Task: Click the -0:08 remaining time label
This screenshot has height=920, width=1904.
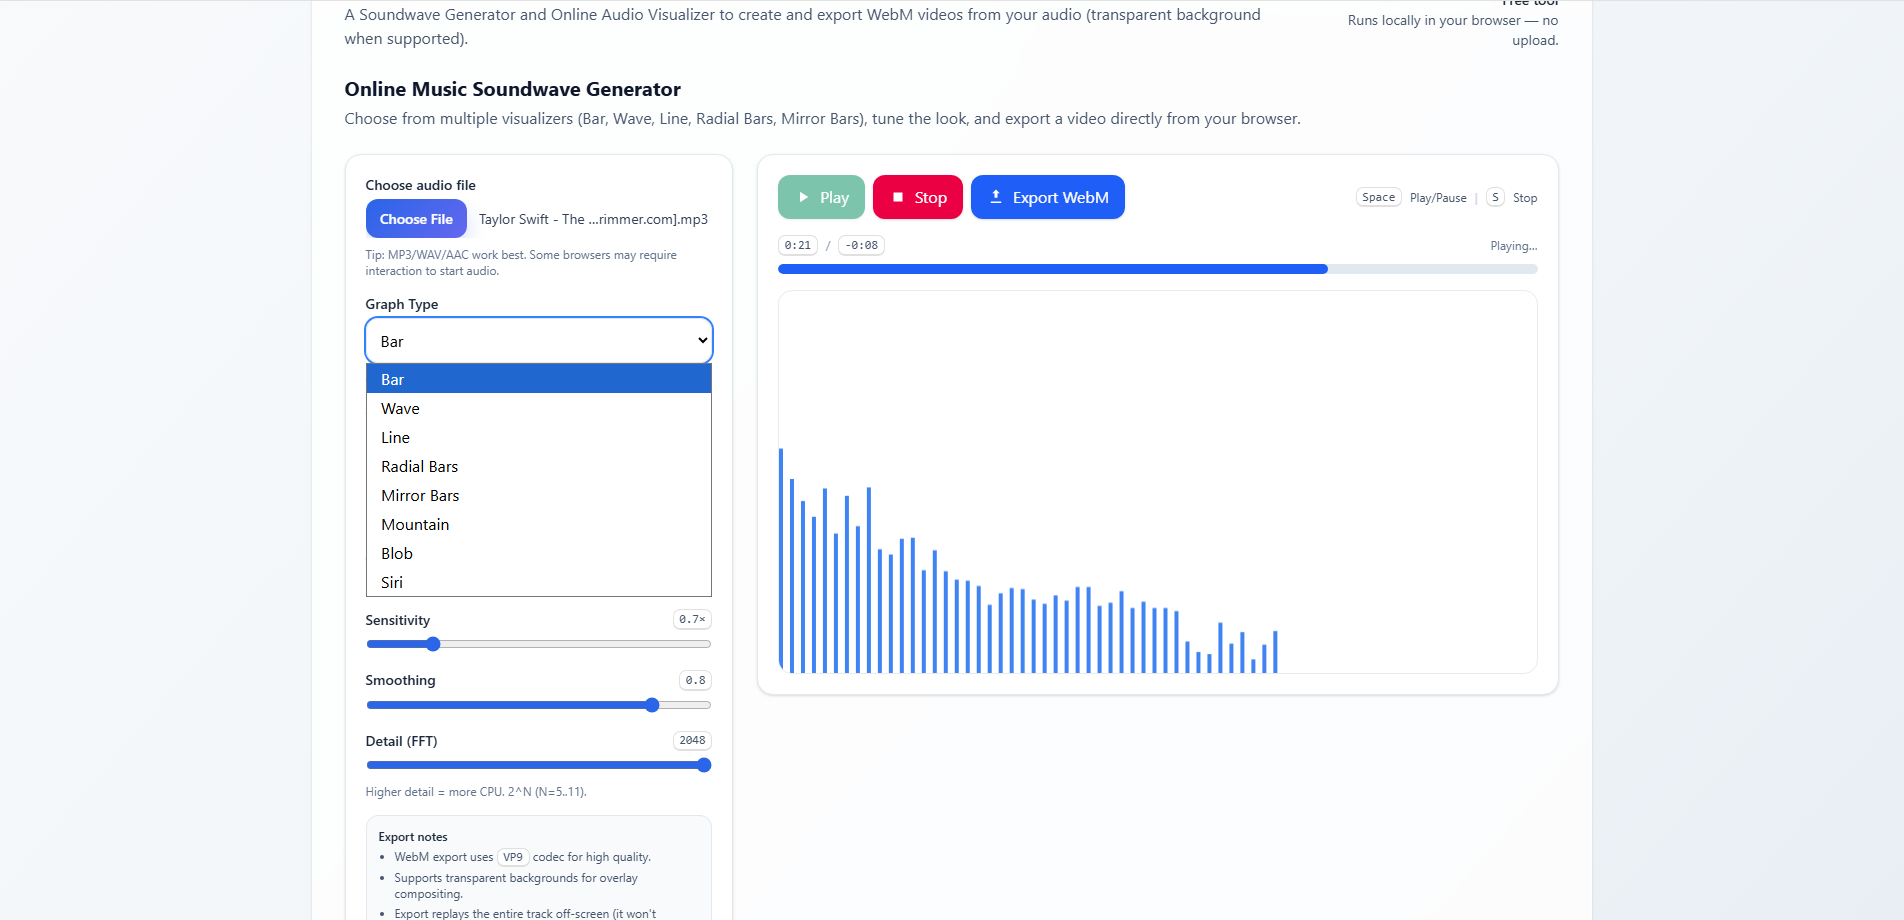Action: tap(861, 245)
